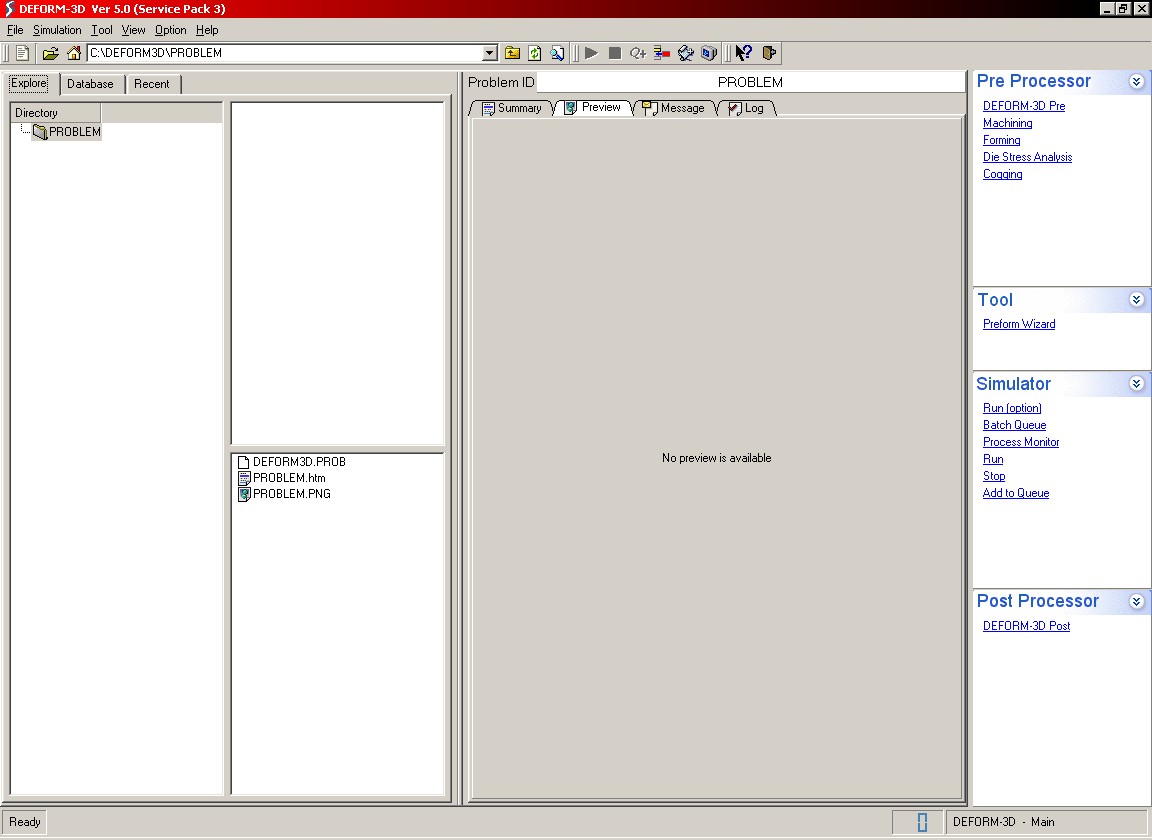Click the Ready status bar text
Screen dimensions: 1152x840
coord(25,822)
